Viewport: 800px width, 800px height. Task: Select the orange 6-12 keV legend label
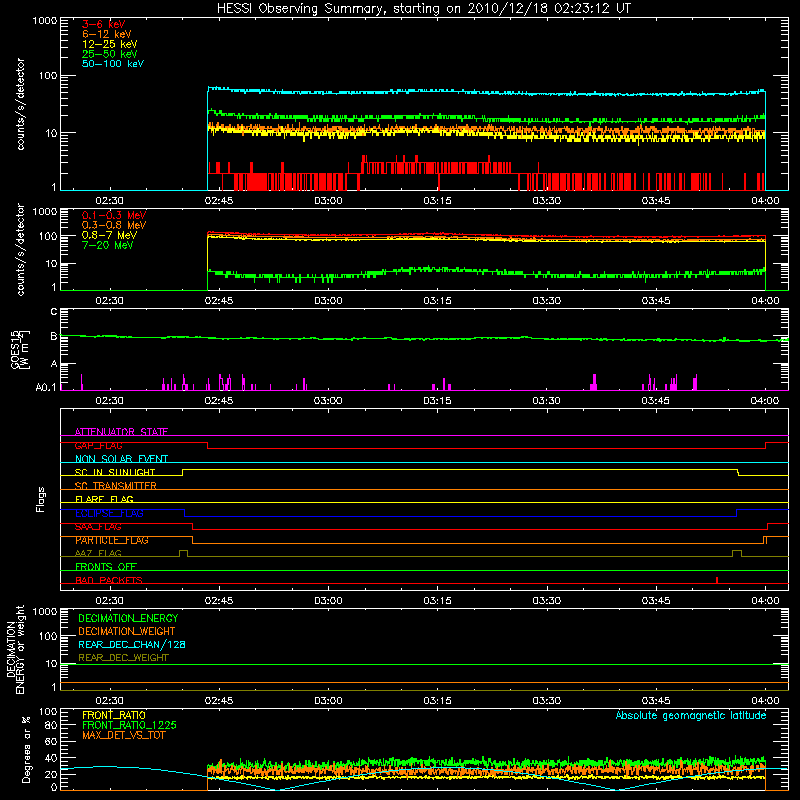pos(107,34)
